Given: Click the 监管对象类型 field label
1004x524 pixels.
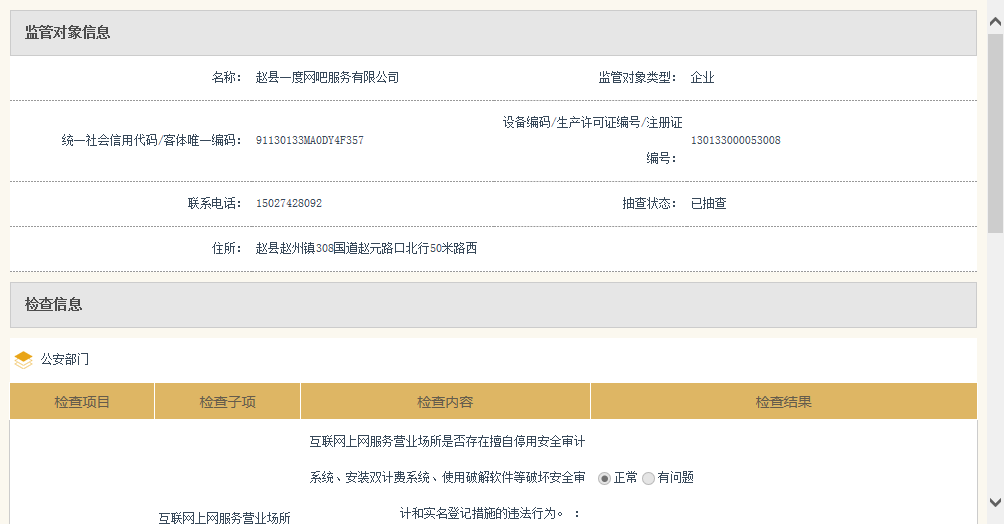Looking at the screenshot, I should (x=637, y=78).
